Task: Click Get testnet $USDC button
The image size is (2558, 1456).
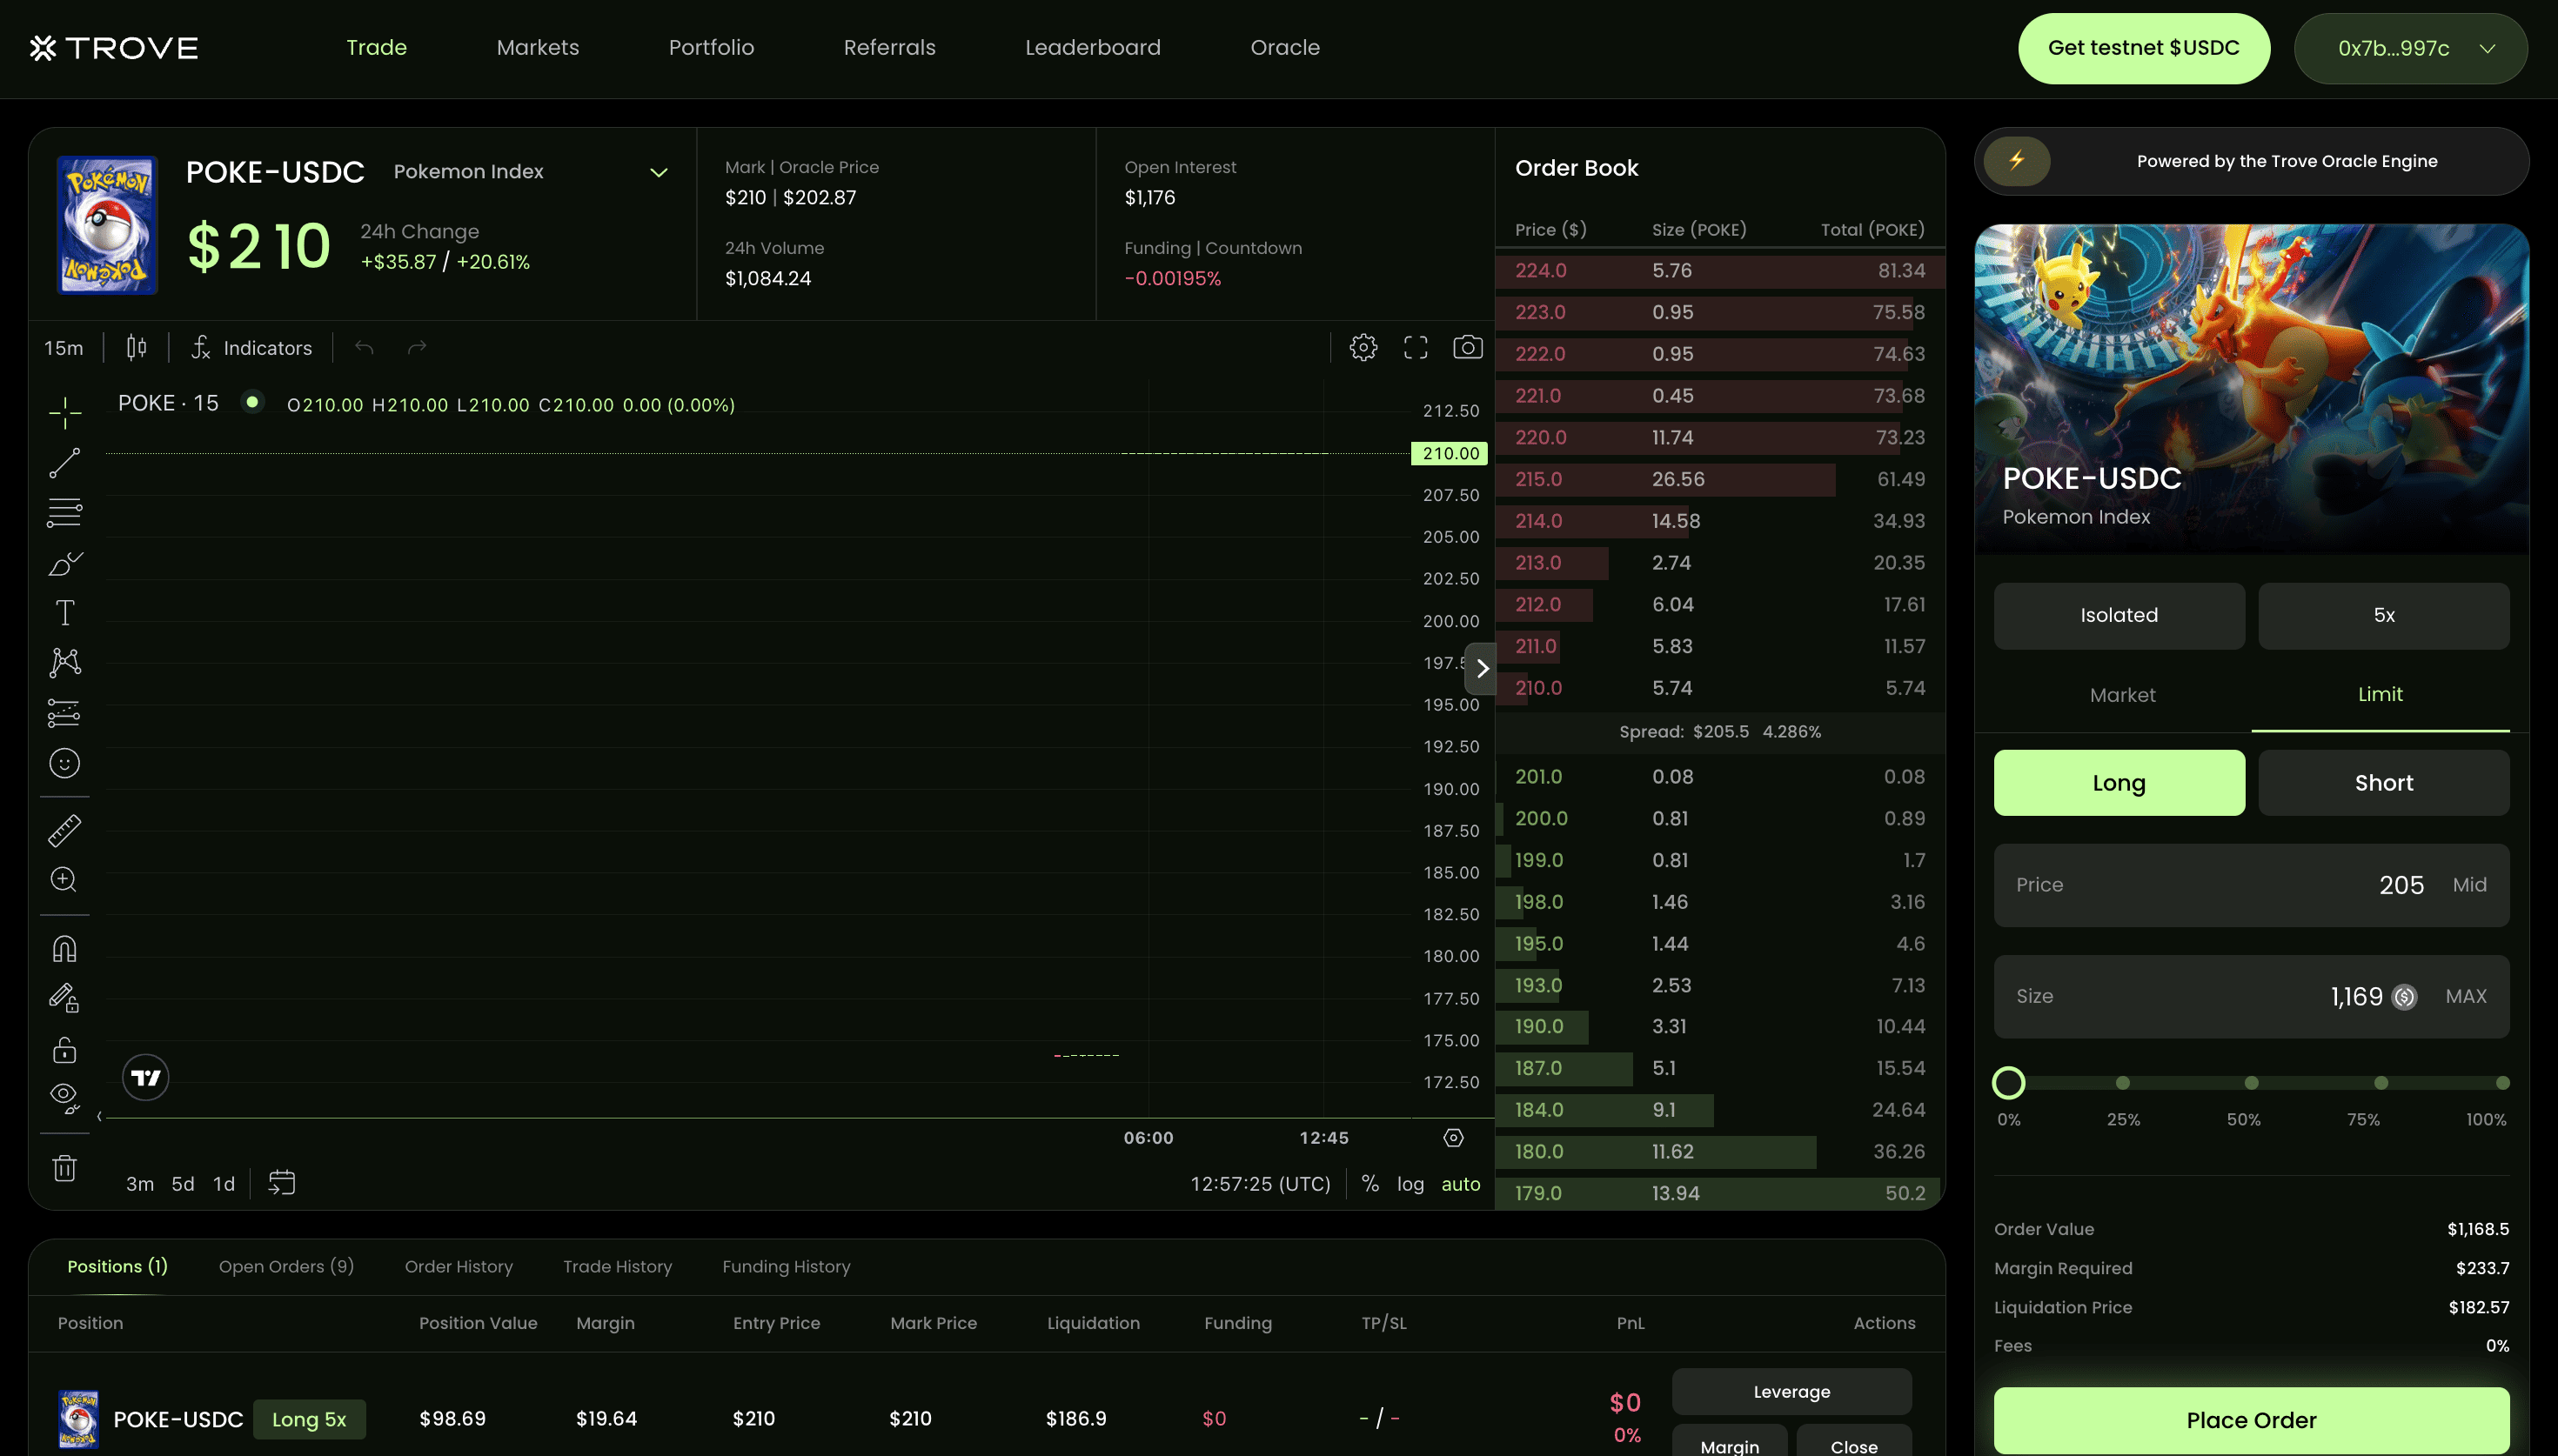Action: click(2143, 48)
